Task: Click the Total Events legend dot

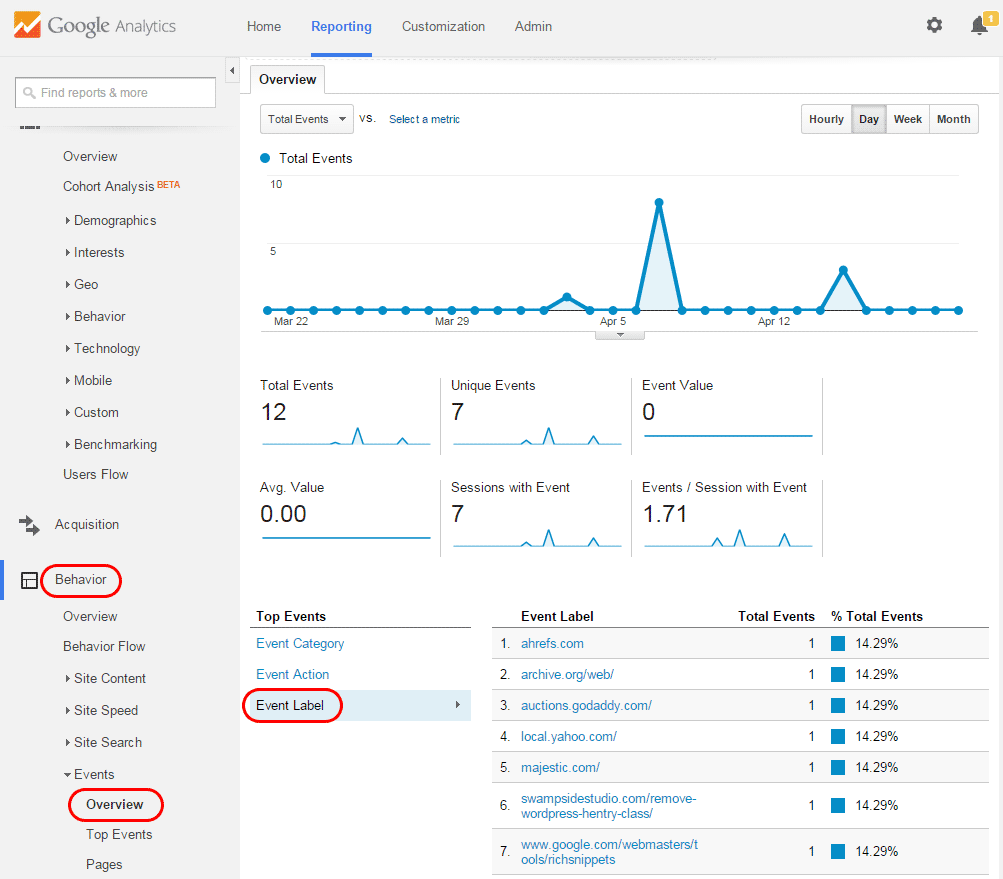Action: [x=265, y=158]
